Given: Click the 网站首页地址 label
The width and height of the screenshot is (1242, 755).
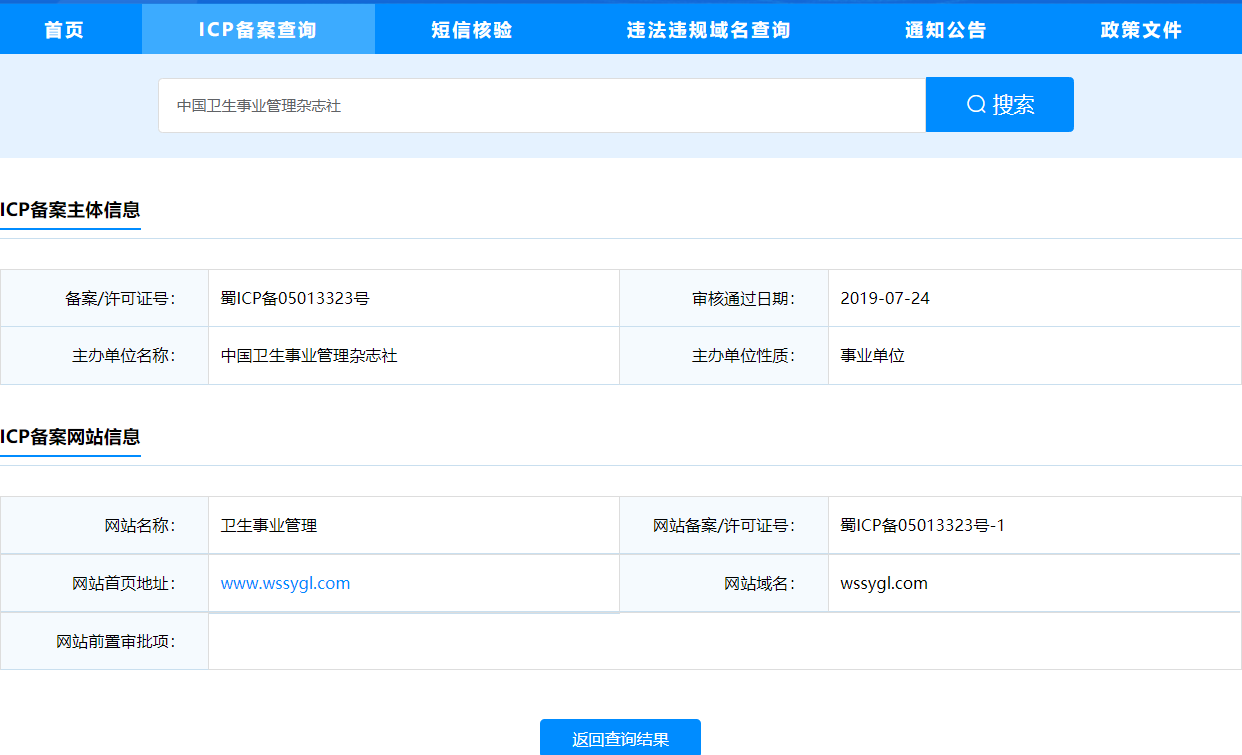Looking at the screenshot, I should (124, 583).
